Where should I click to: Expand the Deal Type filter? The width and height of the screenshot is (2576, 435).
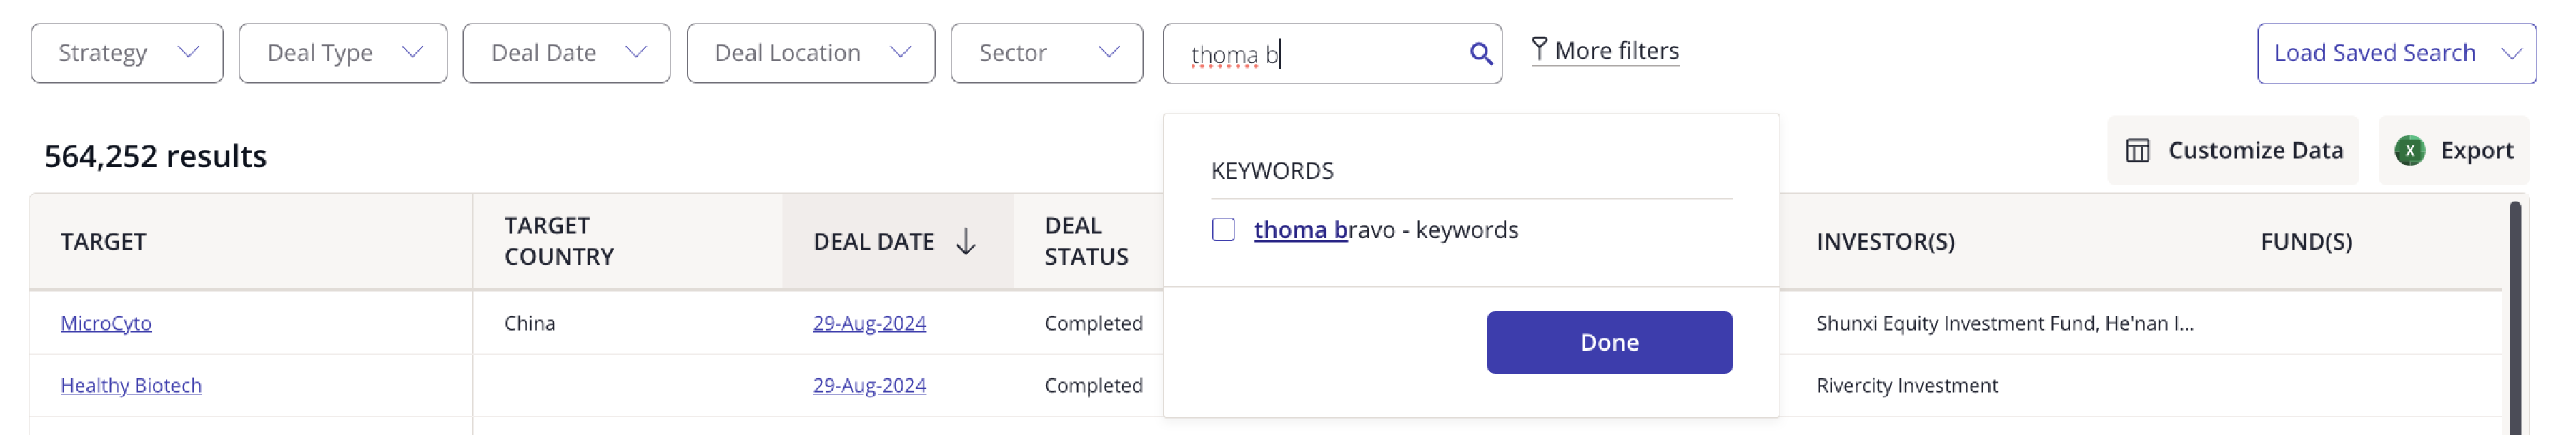[x=342, y=53]
